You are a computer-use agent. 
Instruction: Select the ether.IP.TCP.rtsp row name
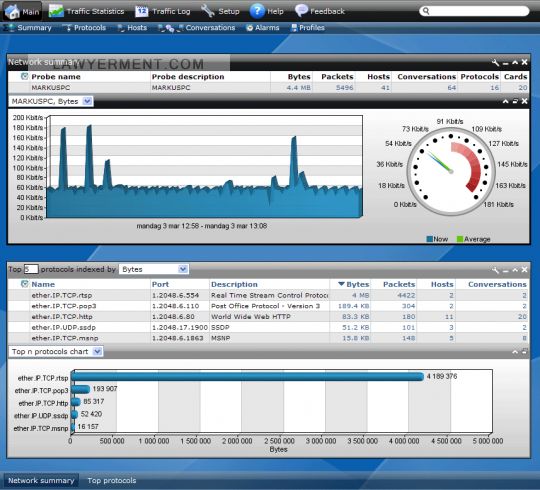pos(62,295)
